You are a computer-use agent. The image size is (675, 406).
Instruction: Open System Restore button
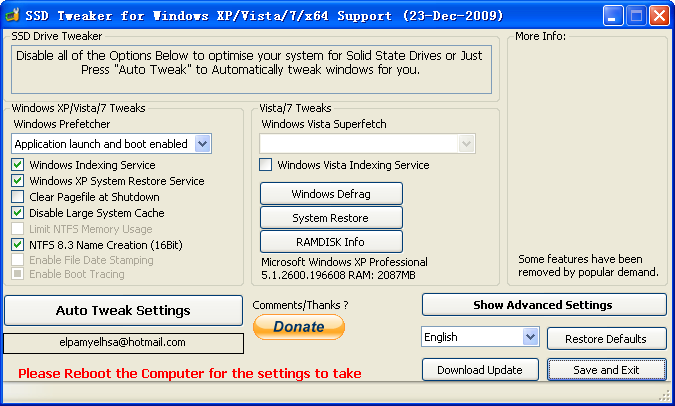(331, 218)
